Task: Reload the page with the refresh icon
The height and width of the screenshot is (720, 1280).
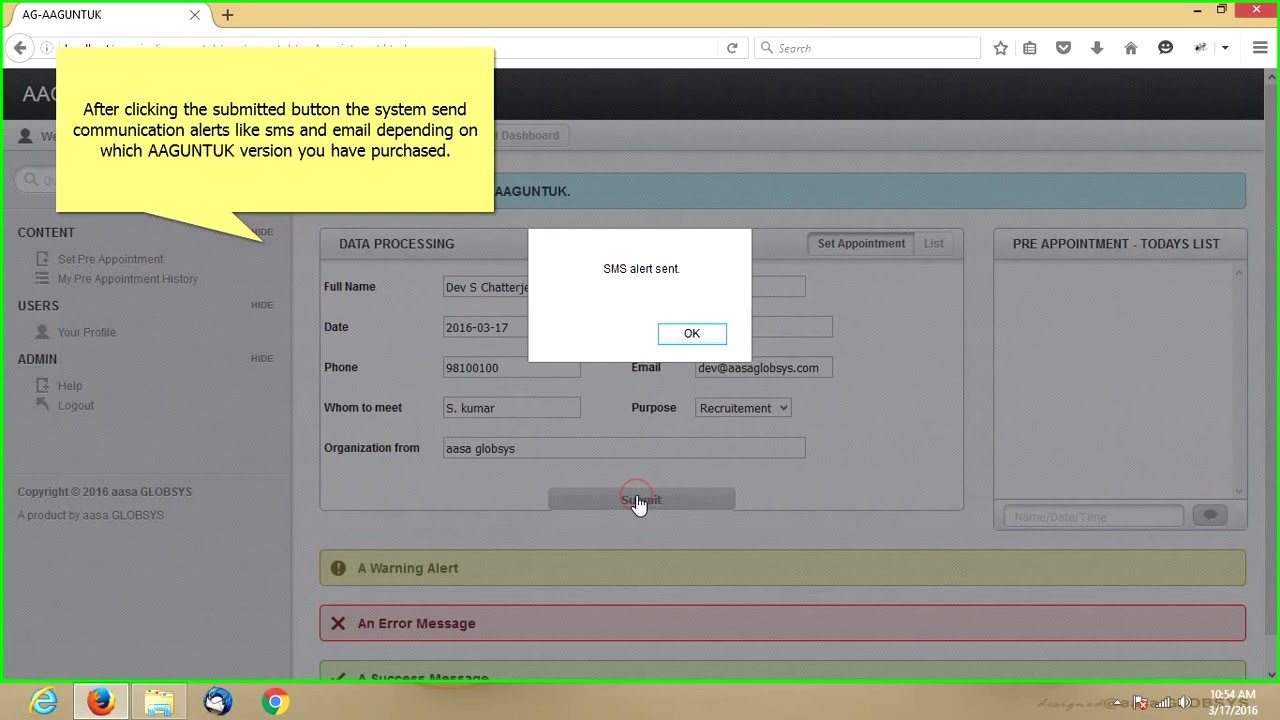Action: pyautogui.click(x=732, y=48)
